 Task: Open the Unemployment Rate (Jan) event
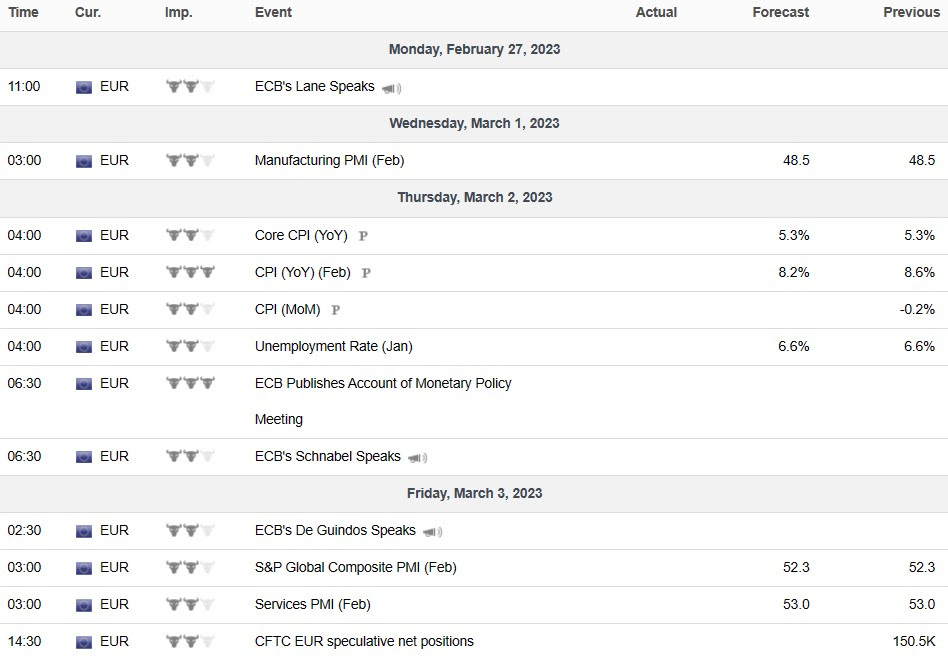point(333,346)
